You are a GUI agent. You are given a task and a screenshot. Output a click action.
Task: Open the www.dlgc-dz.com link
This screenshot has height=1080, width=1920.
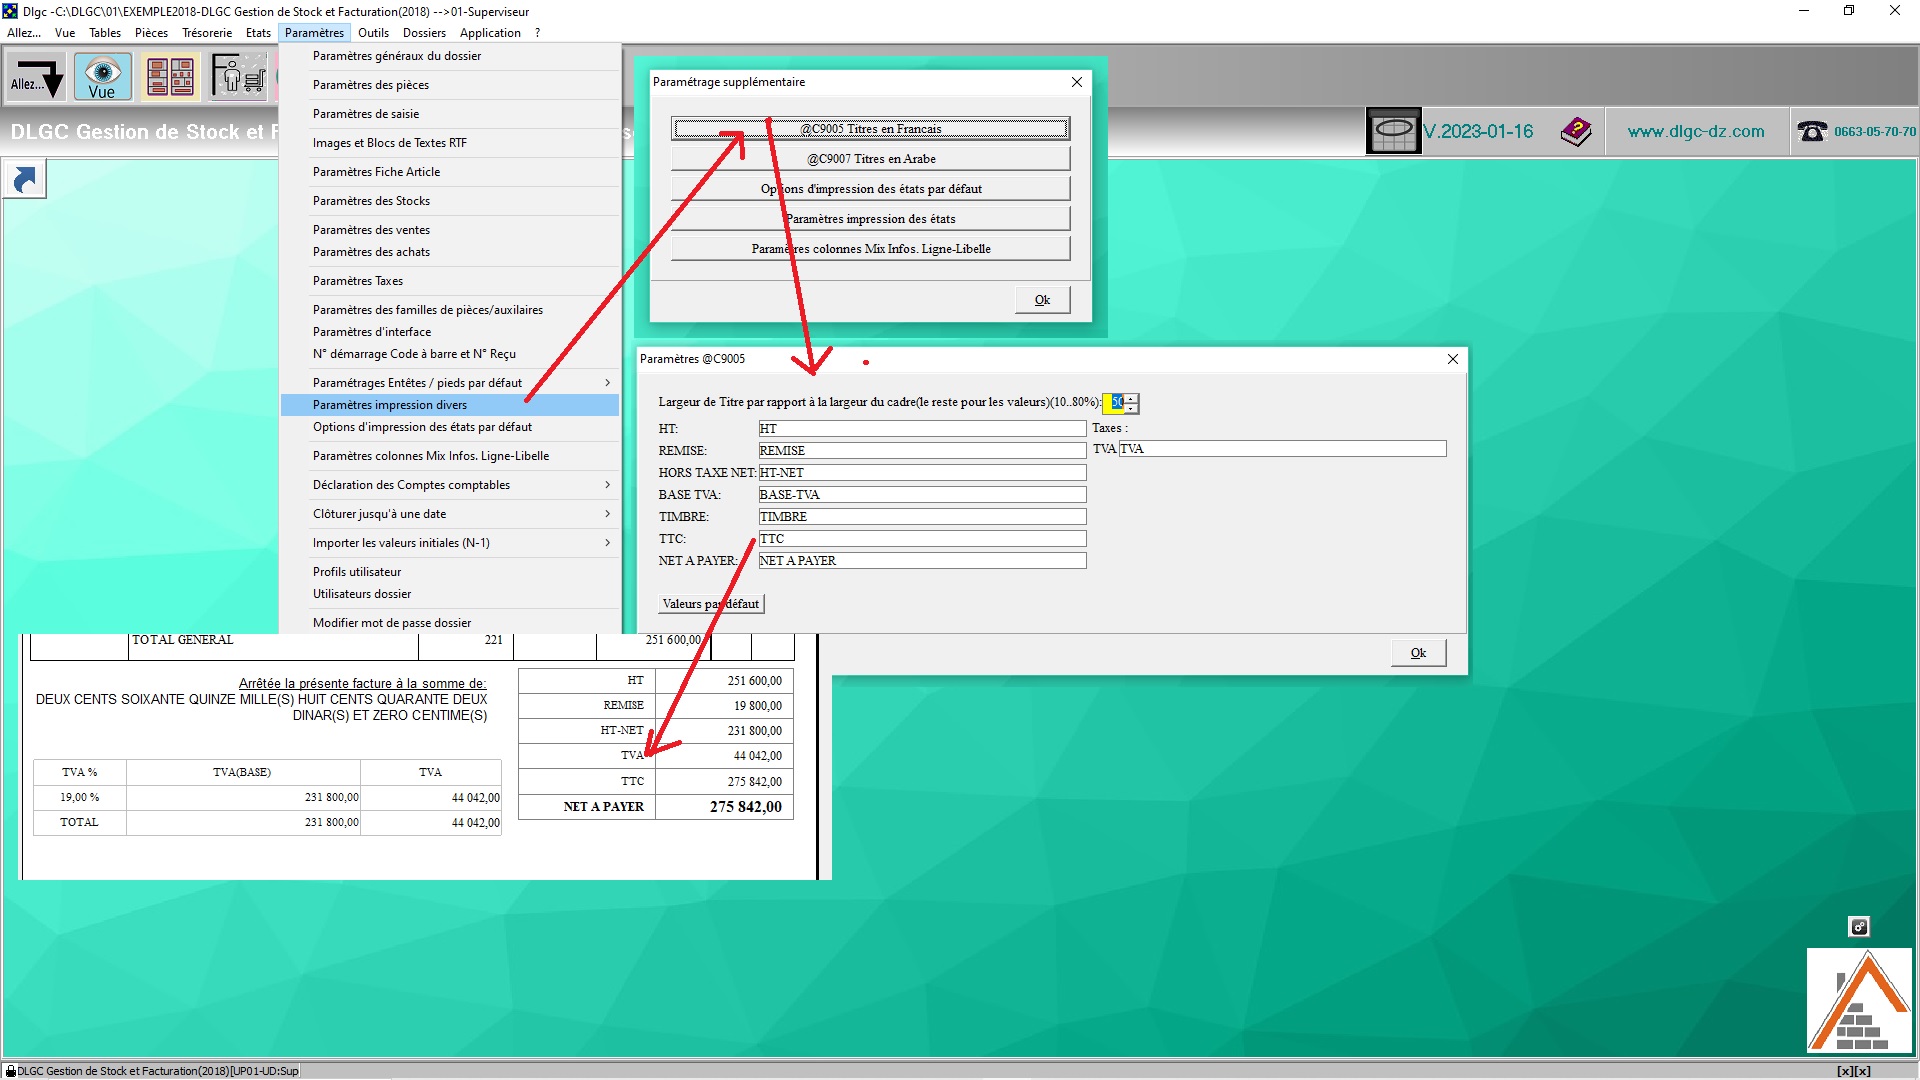[x=1696, y=131]
